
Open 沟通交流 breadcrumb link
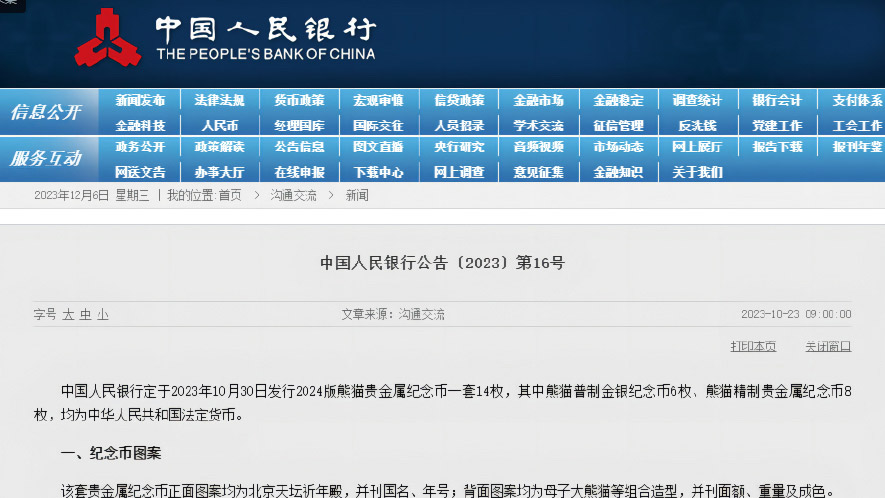point(293,195)
